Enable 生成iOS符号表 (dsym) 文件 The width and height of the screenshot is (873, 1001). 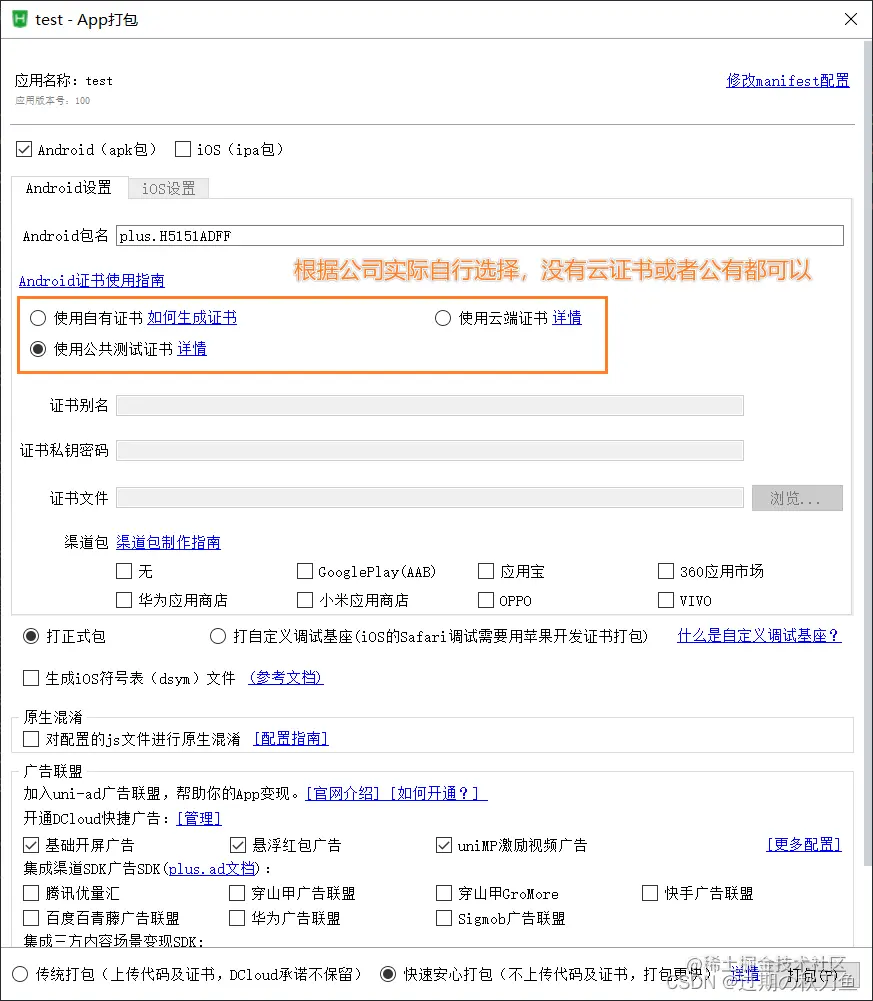click(x=31, y=678)
